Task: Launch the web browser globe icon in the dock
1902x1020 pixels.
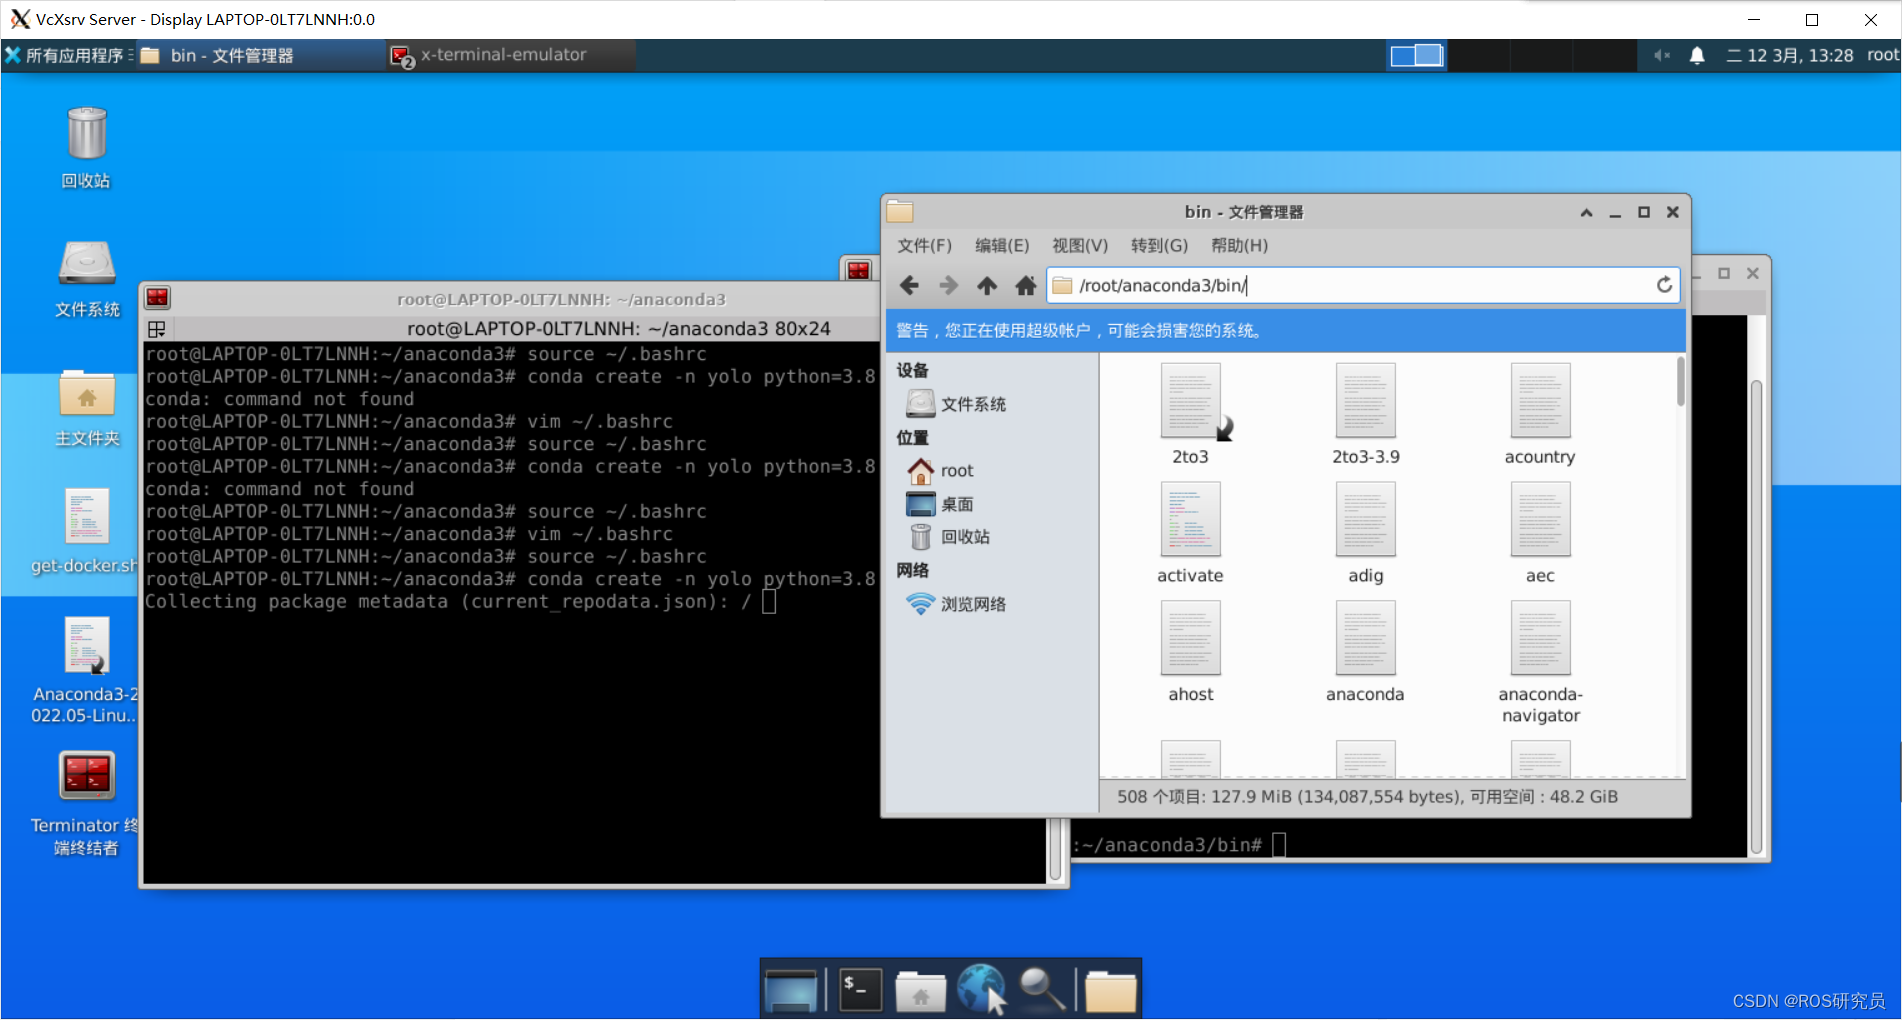Action: point(981,988)
